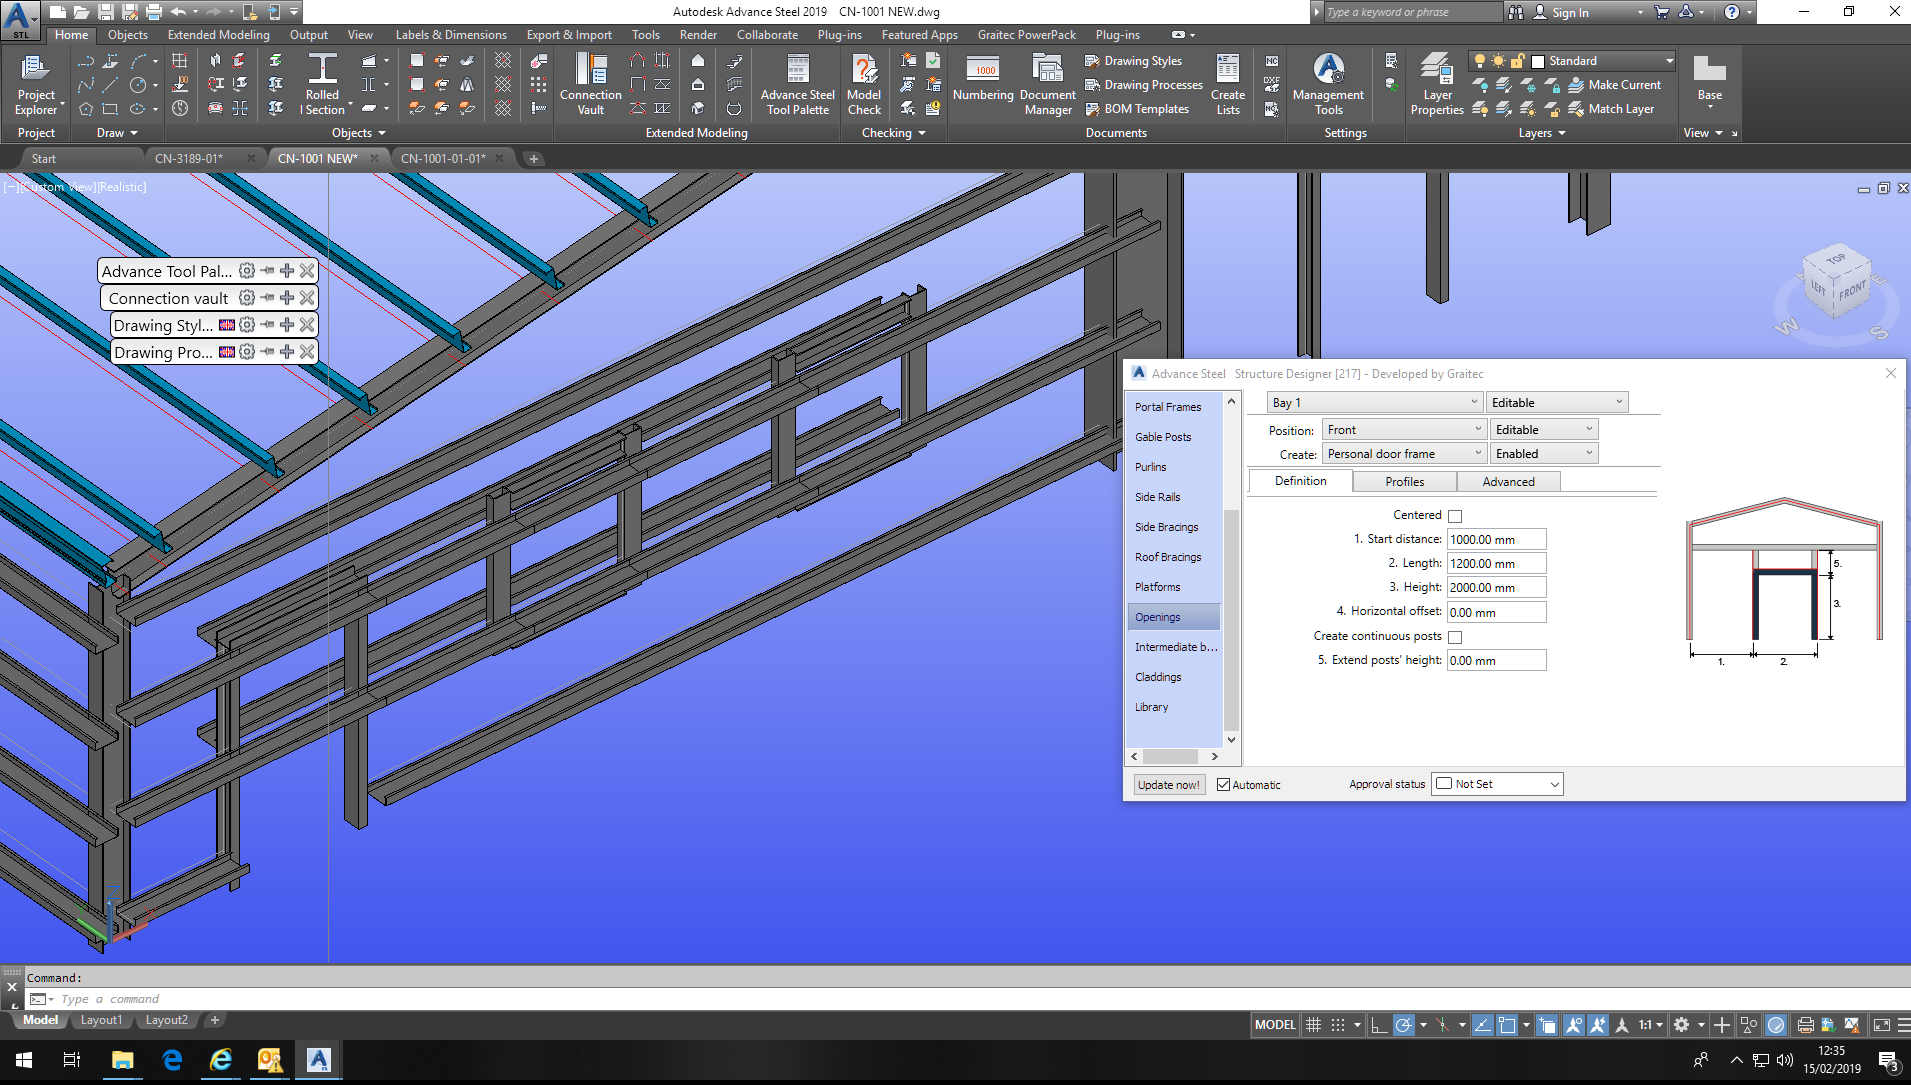Uncheck the Automatic option
Image resolution: width=1911 pixels, height=1085 pixels.
click(x=1224, y=784)
